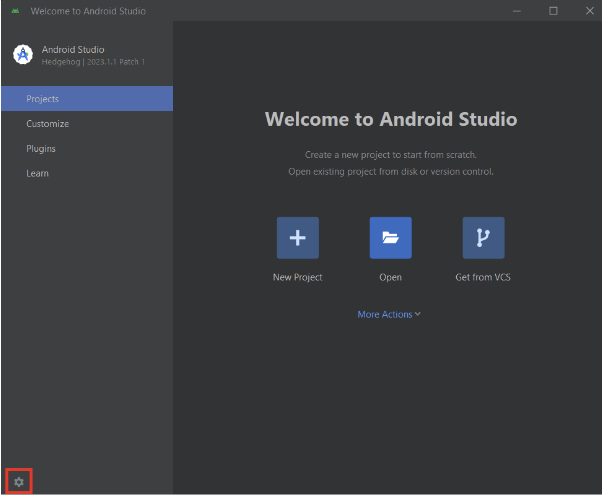Click the 'Create a new project' description text

click(391, 155)
